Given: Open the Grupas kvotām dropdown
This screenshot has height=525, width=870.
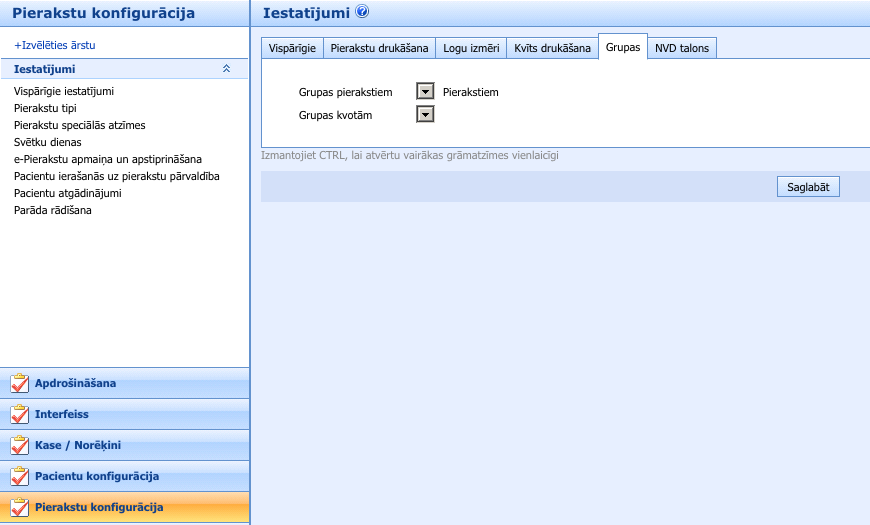Looking at the screenshot, I should tap(425, 115).
